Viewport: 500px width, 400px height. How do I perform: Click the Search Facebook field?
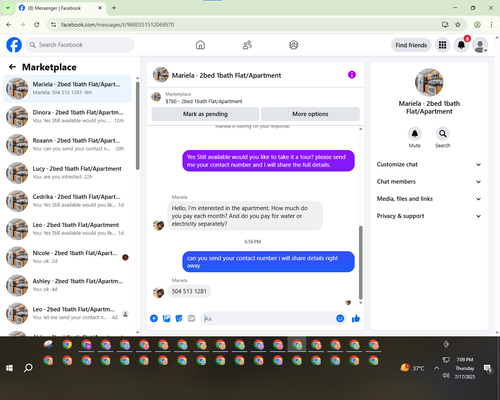coord(80,45)
